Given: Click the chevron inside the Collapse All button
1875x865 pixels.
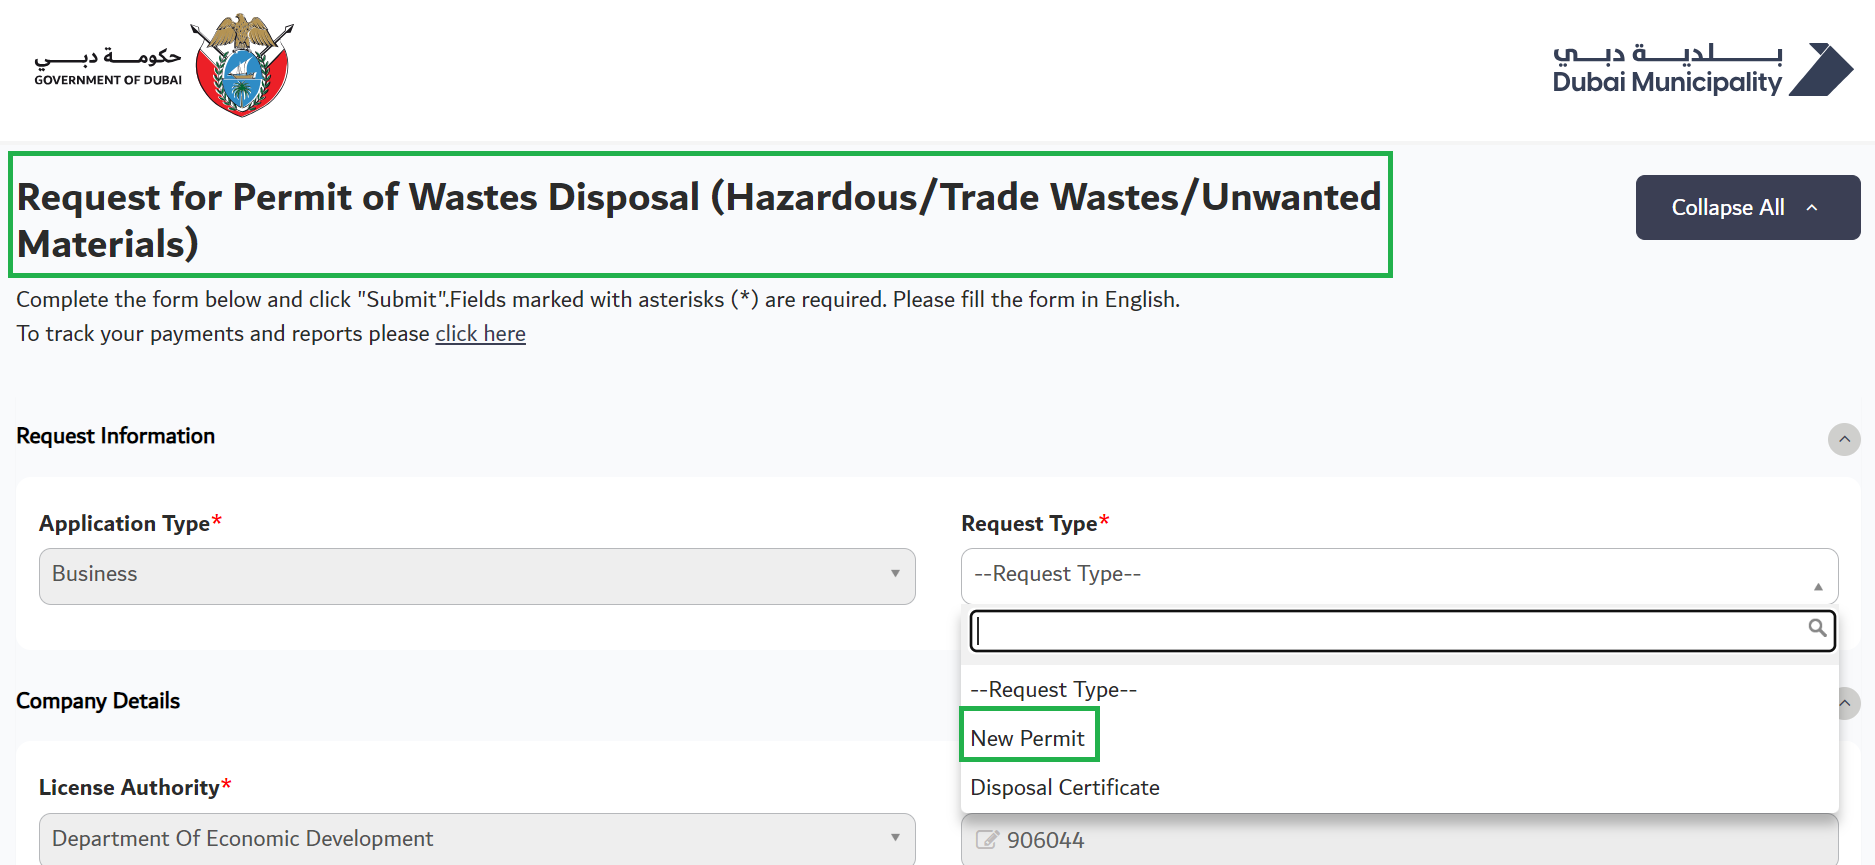Looking at the screenshot, I should pos(1812,207).
